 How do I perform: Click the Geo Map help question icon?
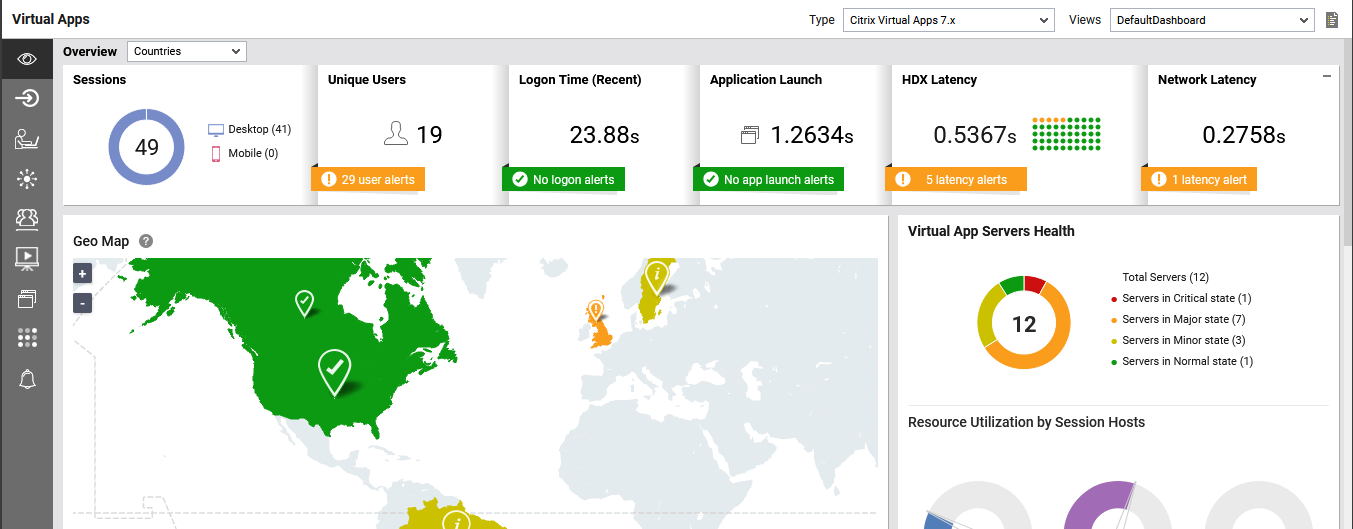[146, 241]
